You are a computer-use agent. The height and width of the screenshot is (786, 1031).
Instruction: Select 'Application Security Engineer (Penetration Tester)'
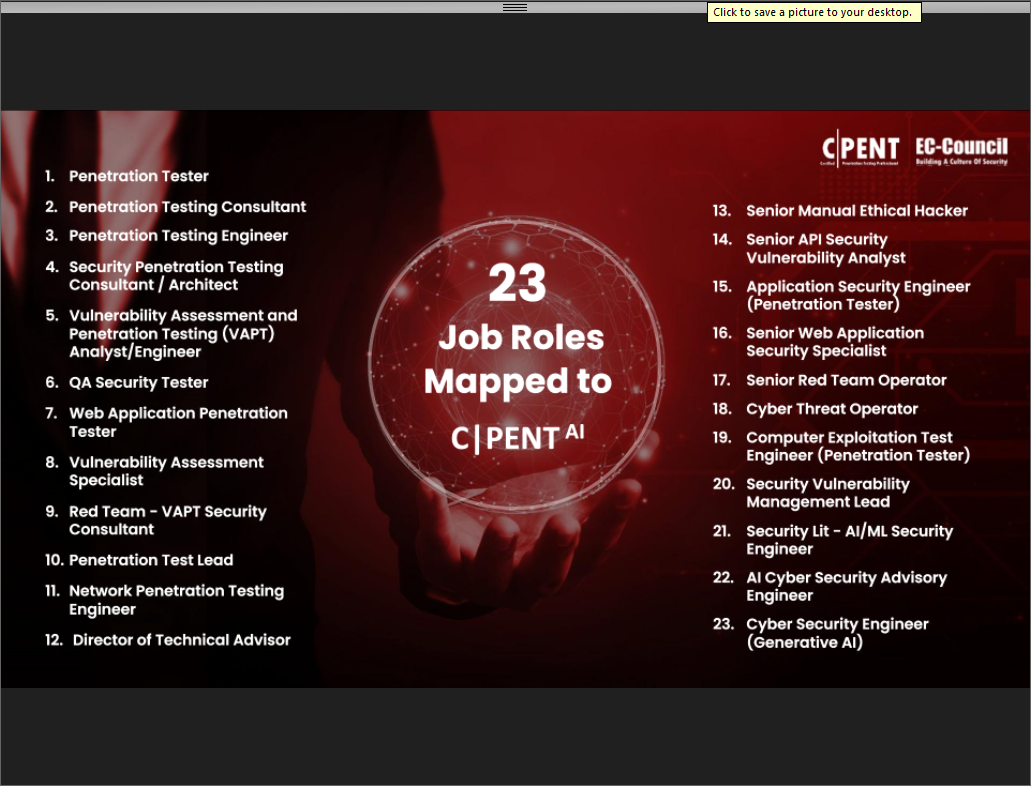(858, 295)
